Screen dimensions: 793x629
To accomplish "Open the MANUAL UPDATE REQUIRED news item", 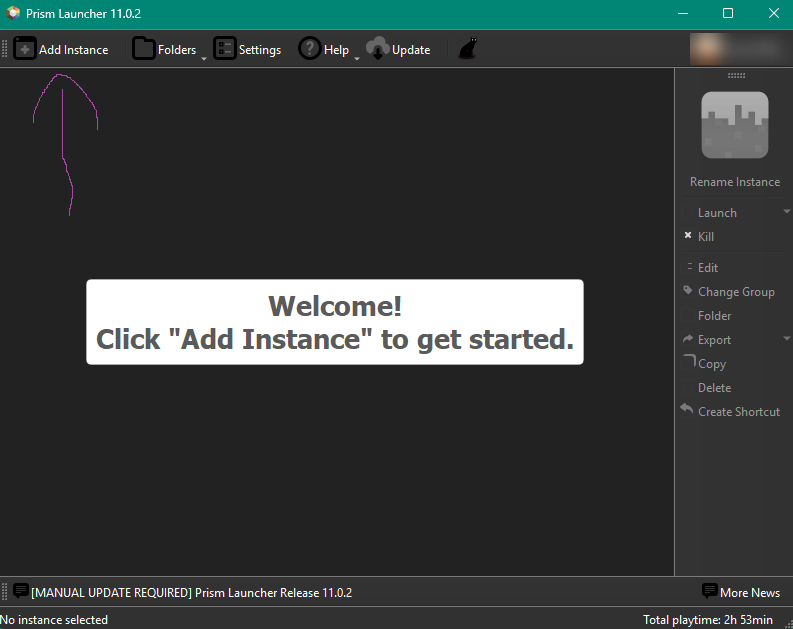I will coord(191,593).
